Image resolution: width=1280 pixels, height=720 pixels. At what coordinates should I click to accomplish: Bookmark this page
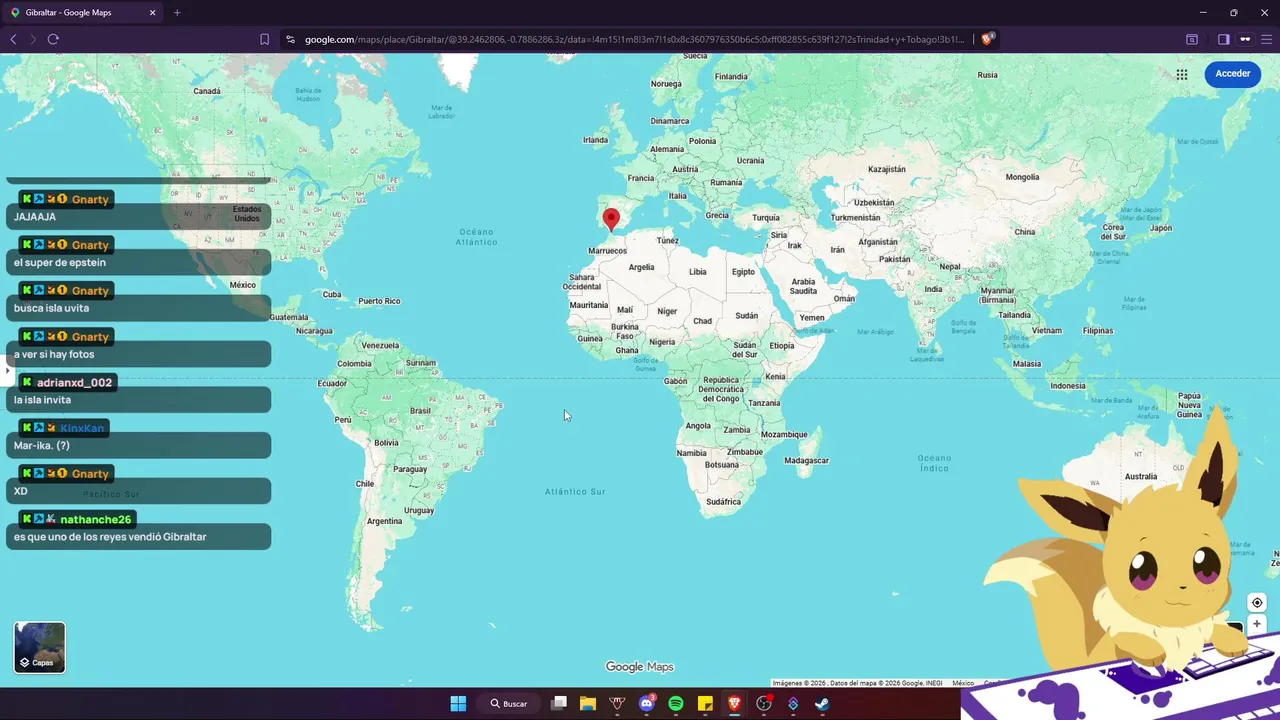(x=264, y=39)
